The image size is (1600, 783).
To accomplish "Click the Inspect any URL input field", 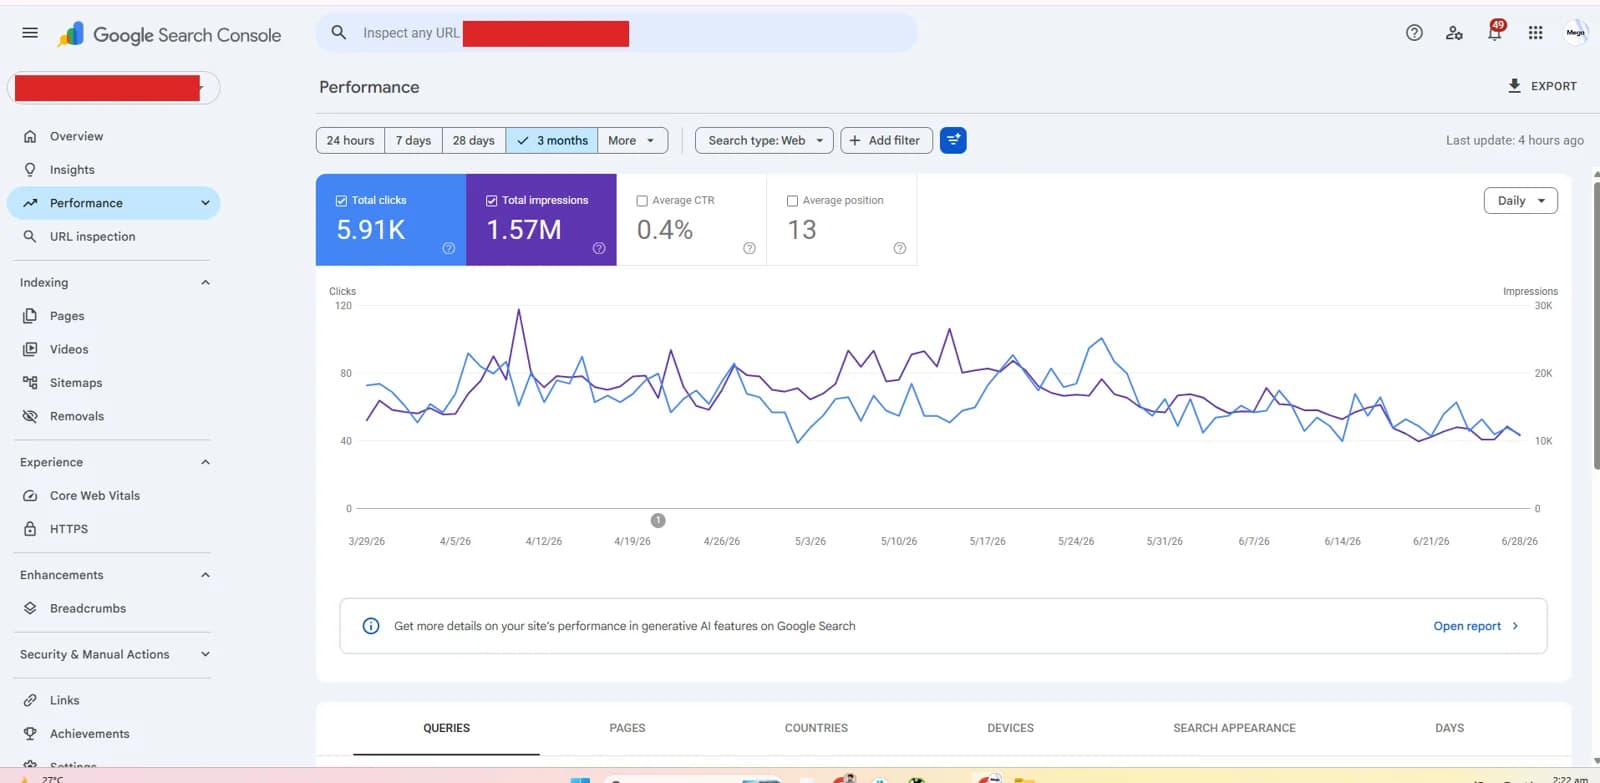I will [616, 33].
